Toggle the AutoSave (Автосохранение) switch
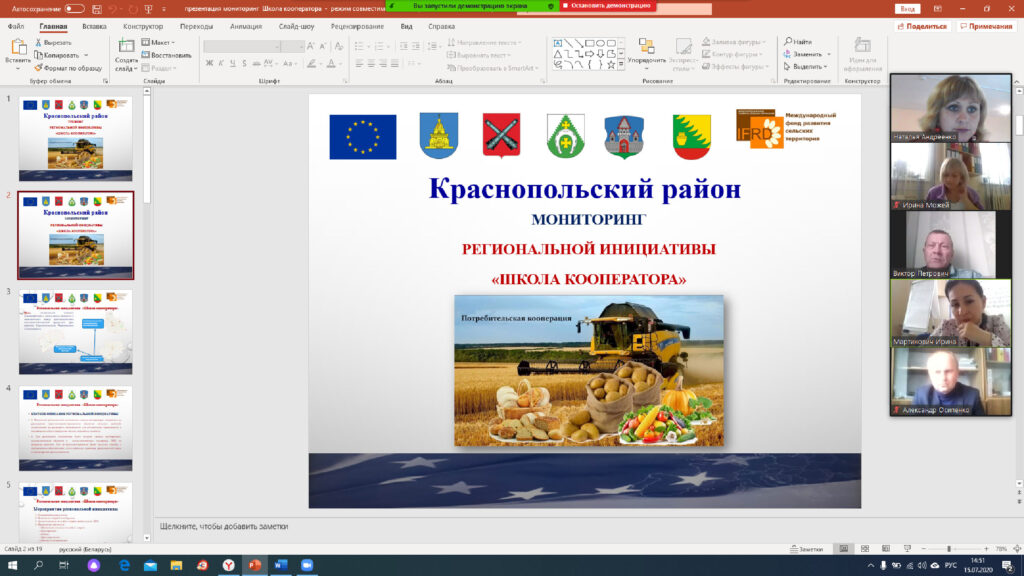 74,9
